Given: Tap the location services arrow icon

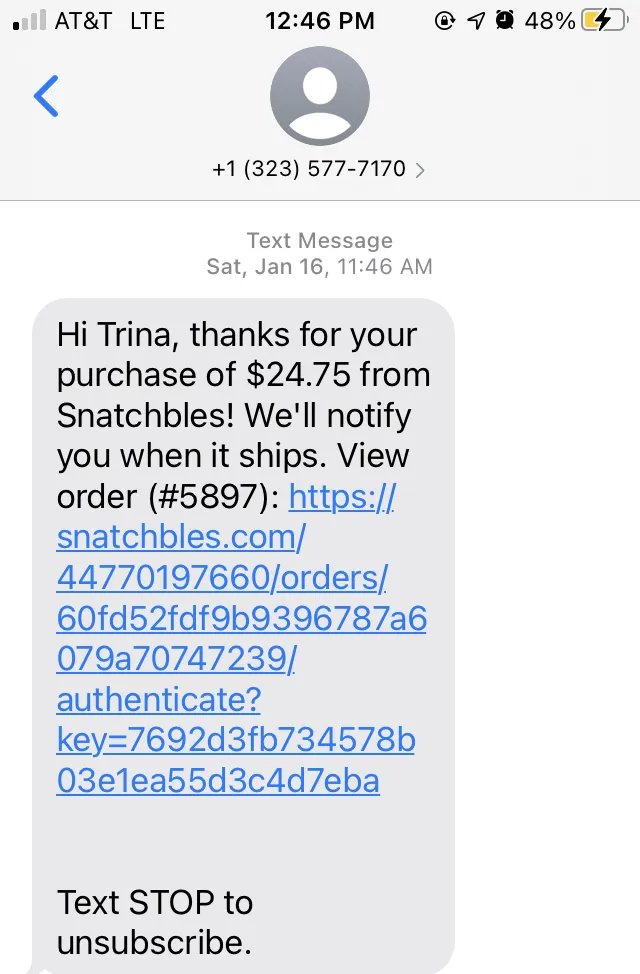Looking at the screenshot, I should pos(476,21).
